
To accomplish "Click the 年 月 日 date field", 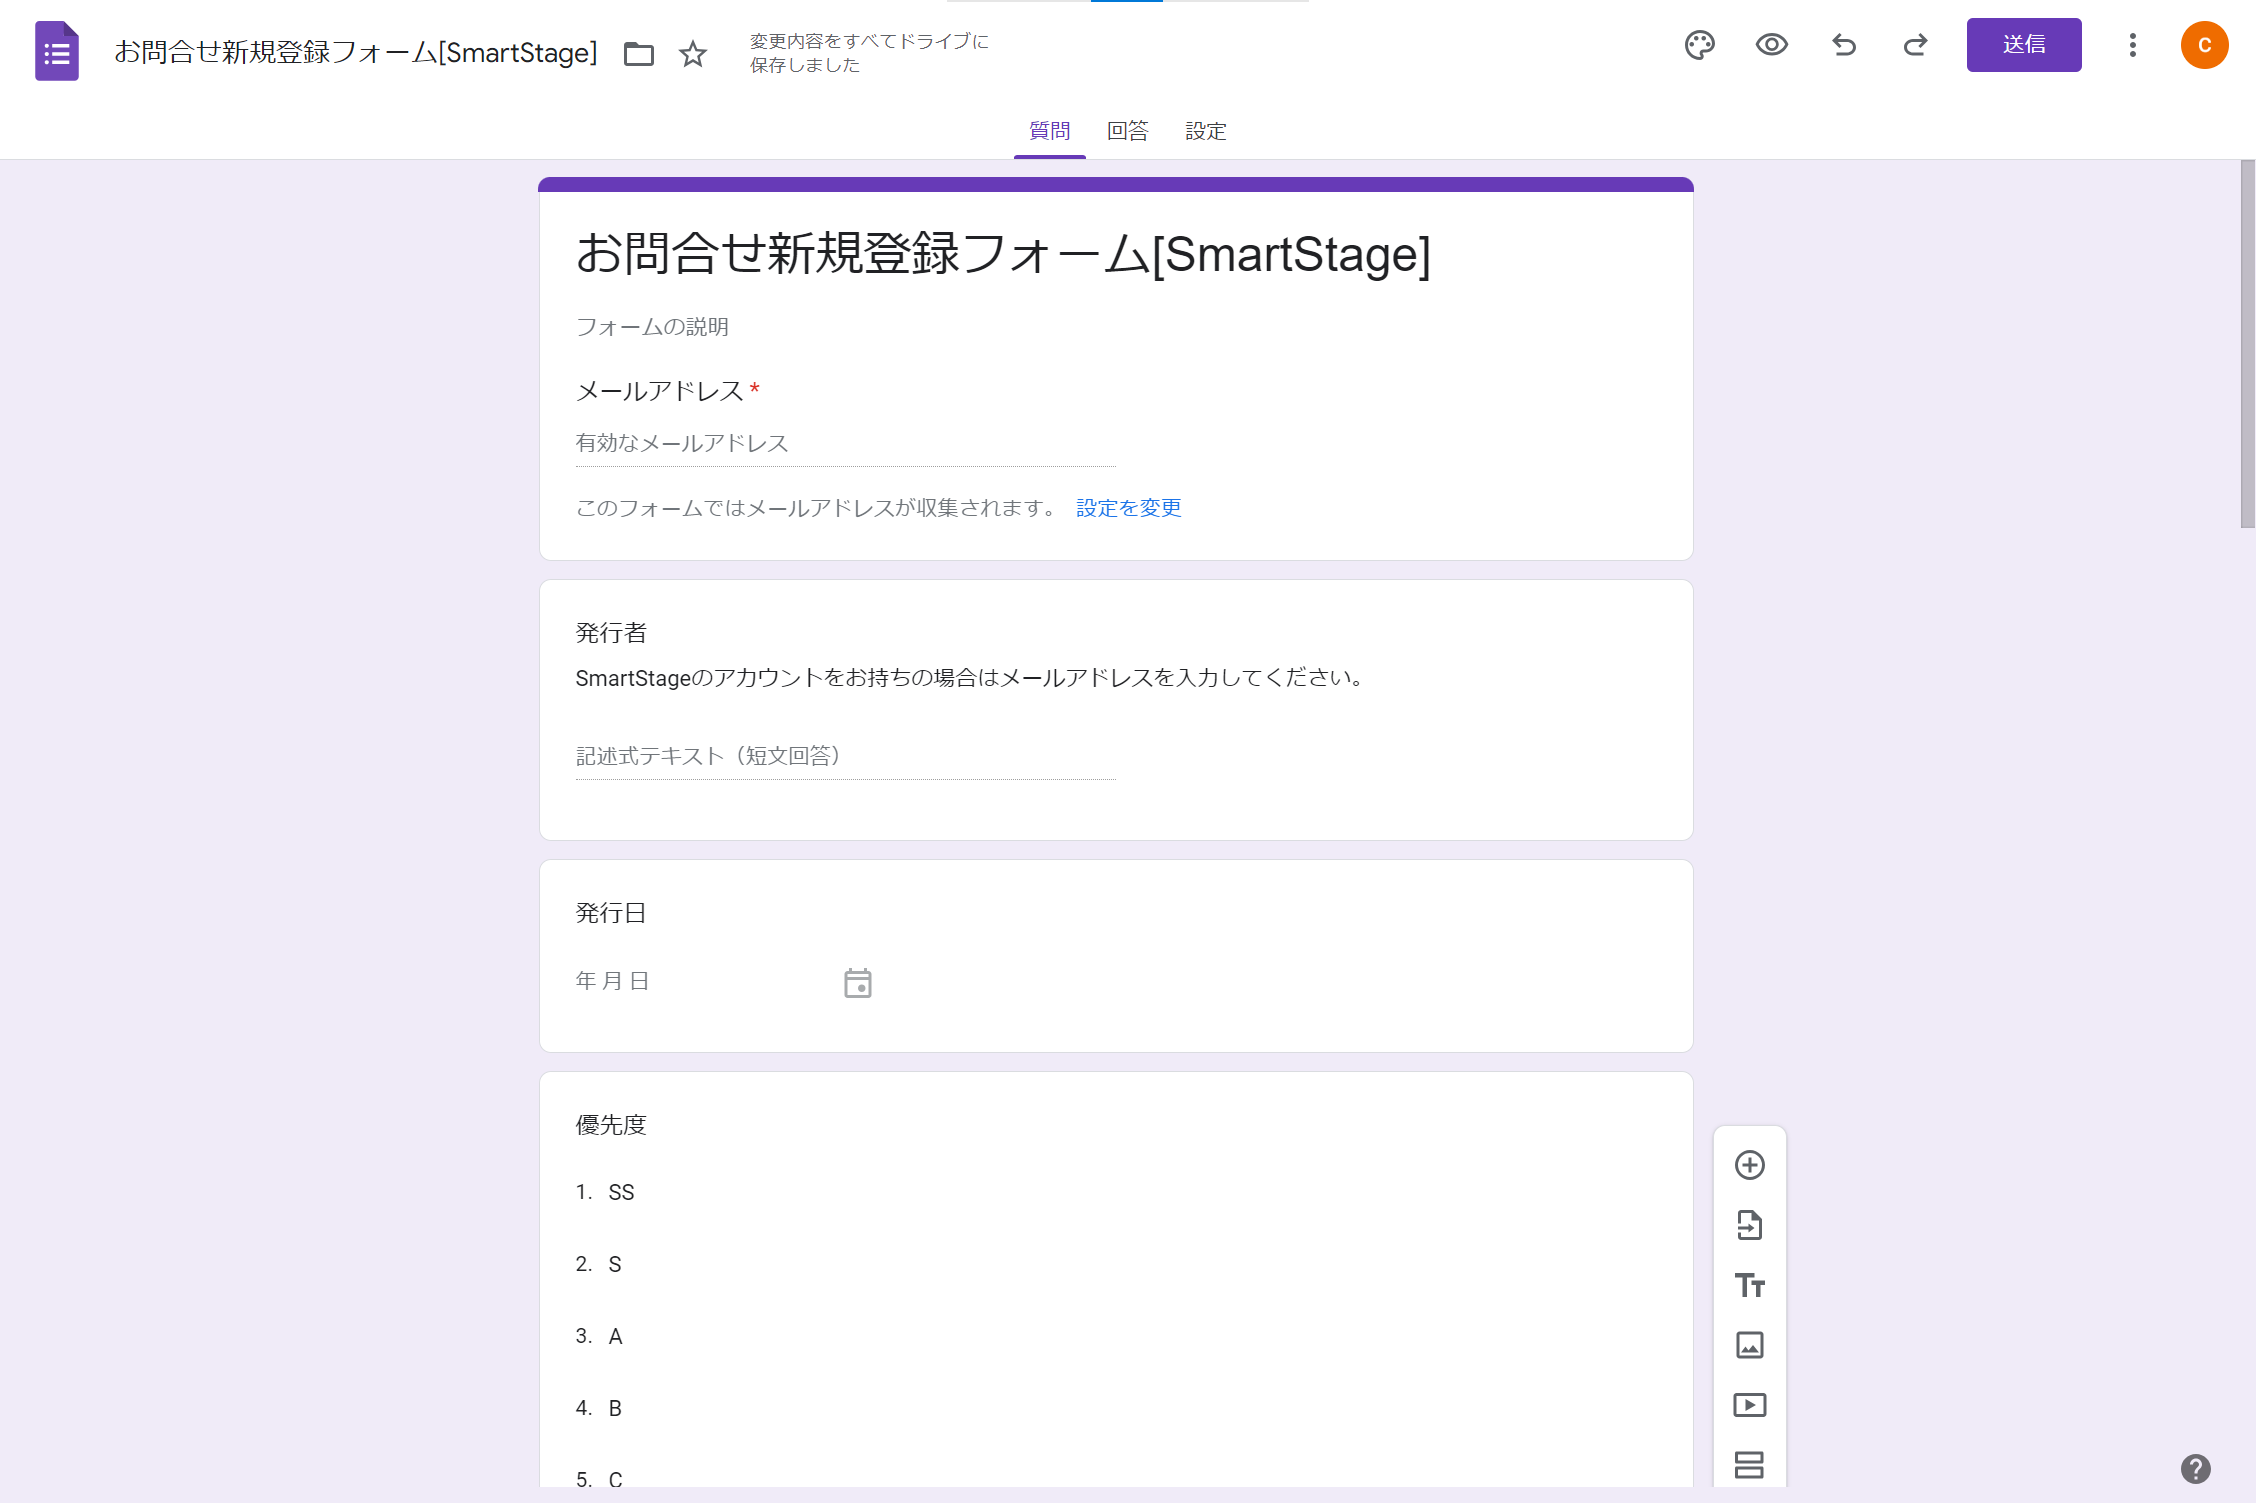I will pyautogui.click(x=612, y=981).
